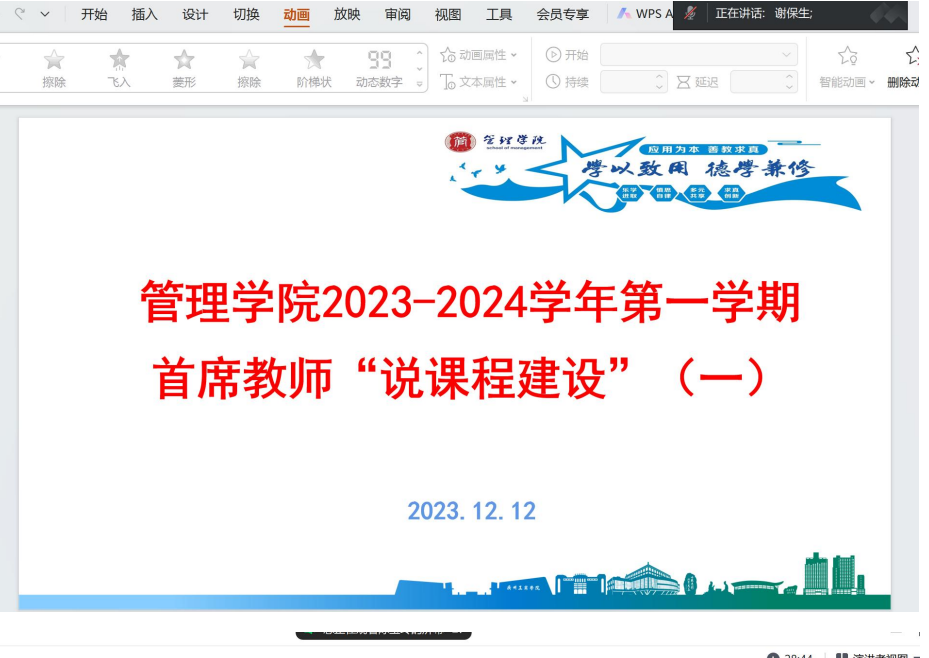The image size is (929, 658).
Task: Click the 智能动画 star icon
Action: click(847, 57)
